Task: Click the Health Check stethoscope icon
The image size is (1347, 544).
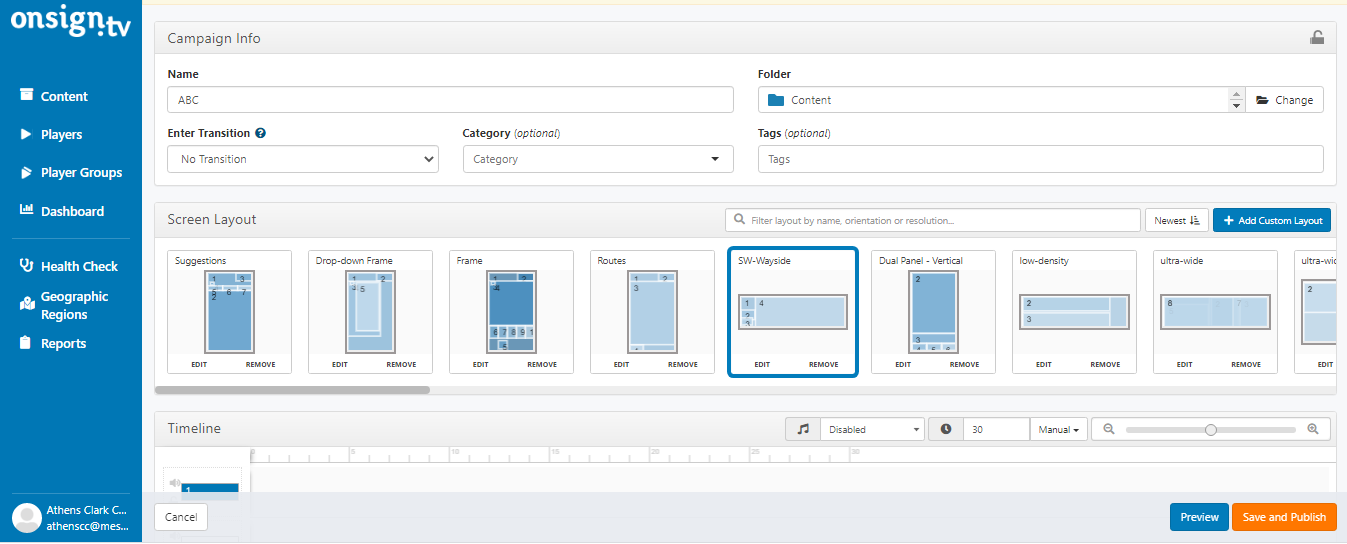Action: pos(27,265)
